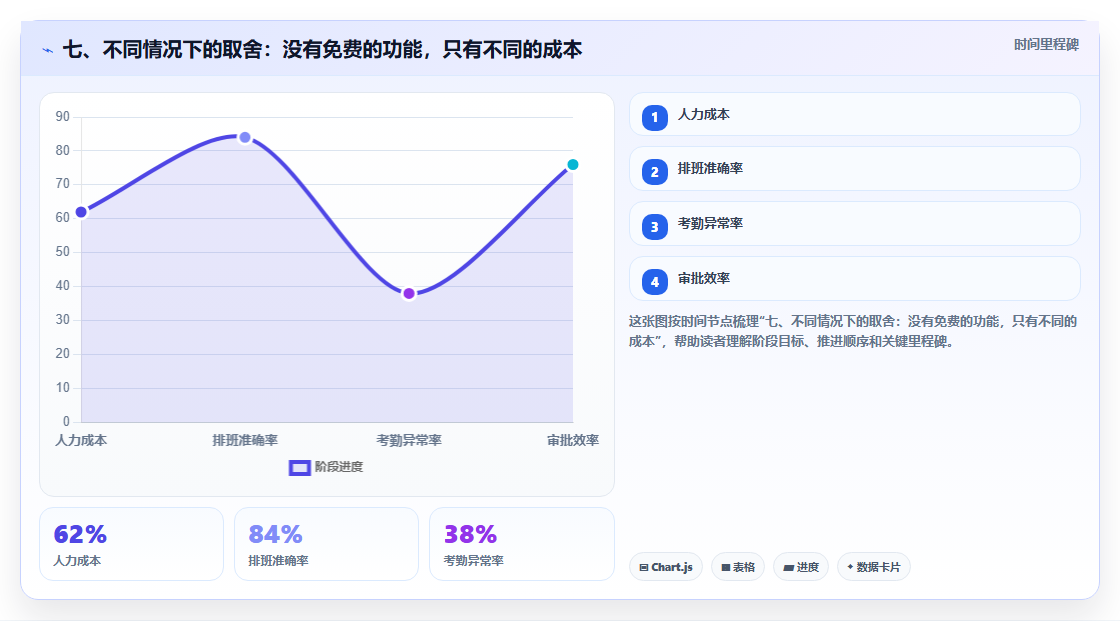The height and width of the screenshot is (621, 1120).
Task: Click numbered badge 2 for 排班准确率
Action: pyautogui.click(x=654, y=172)
